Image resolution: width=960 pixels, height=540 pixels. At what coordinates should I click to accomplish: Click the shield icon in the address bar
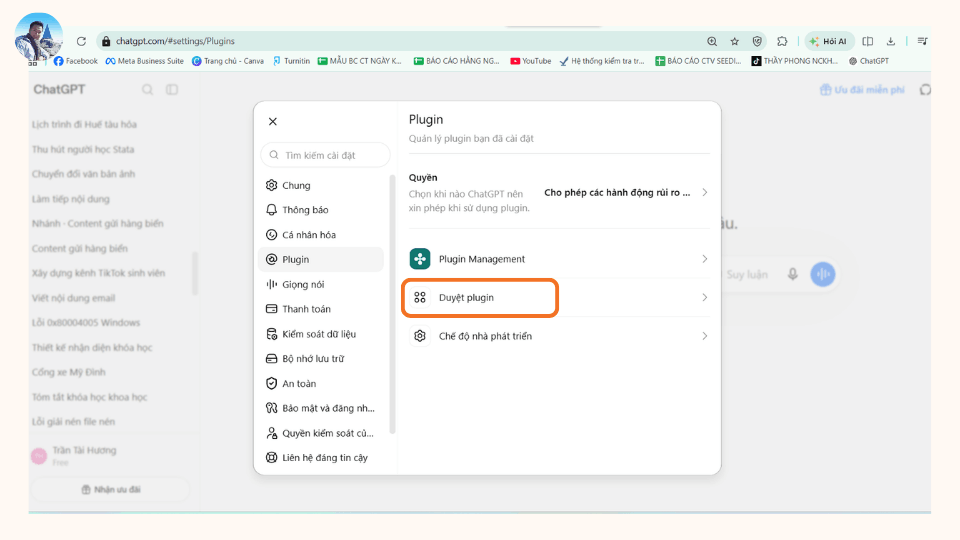tap(757, 41)
